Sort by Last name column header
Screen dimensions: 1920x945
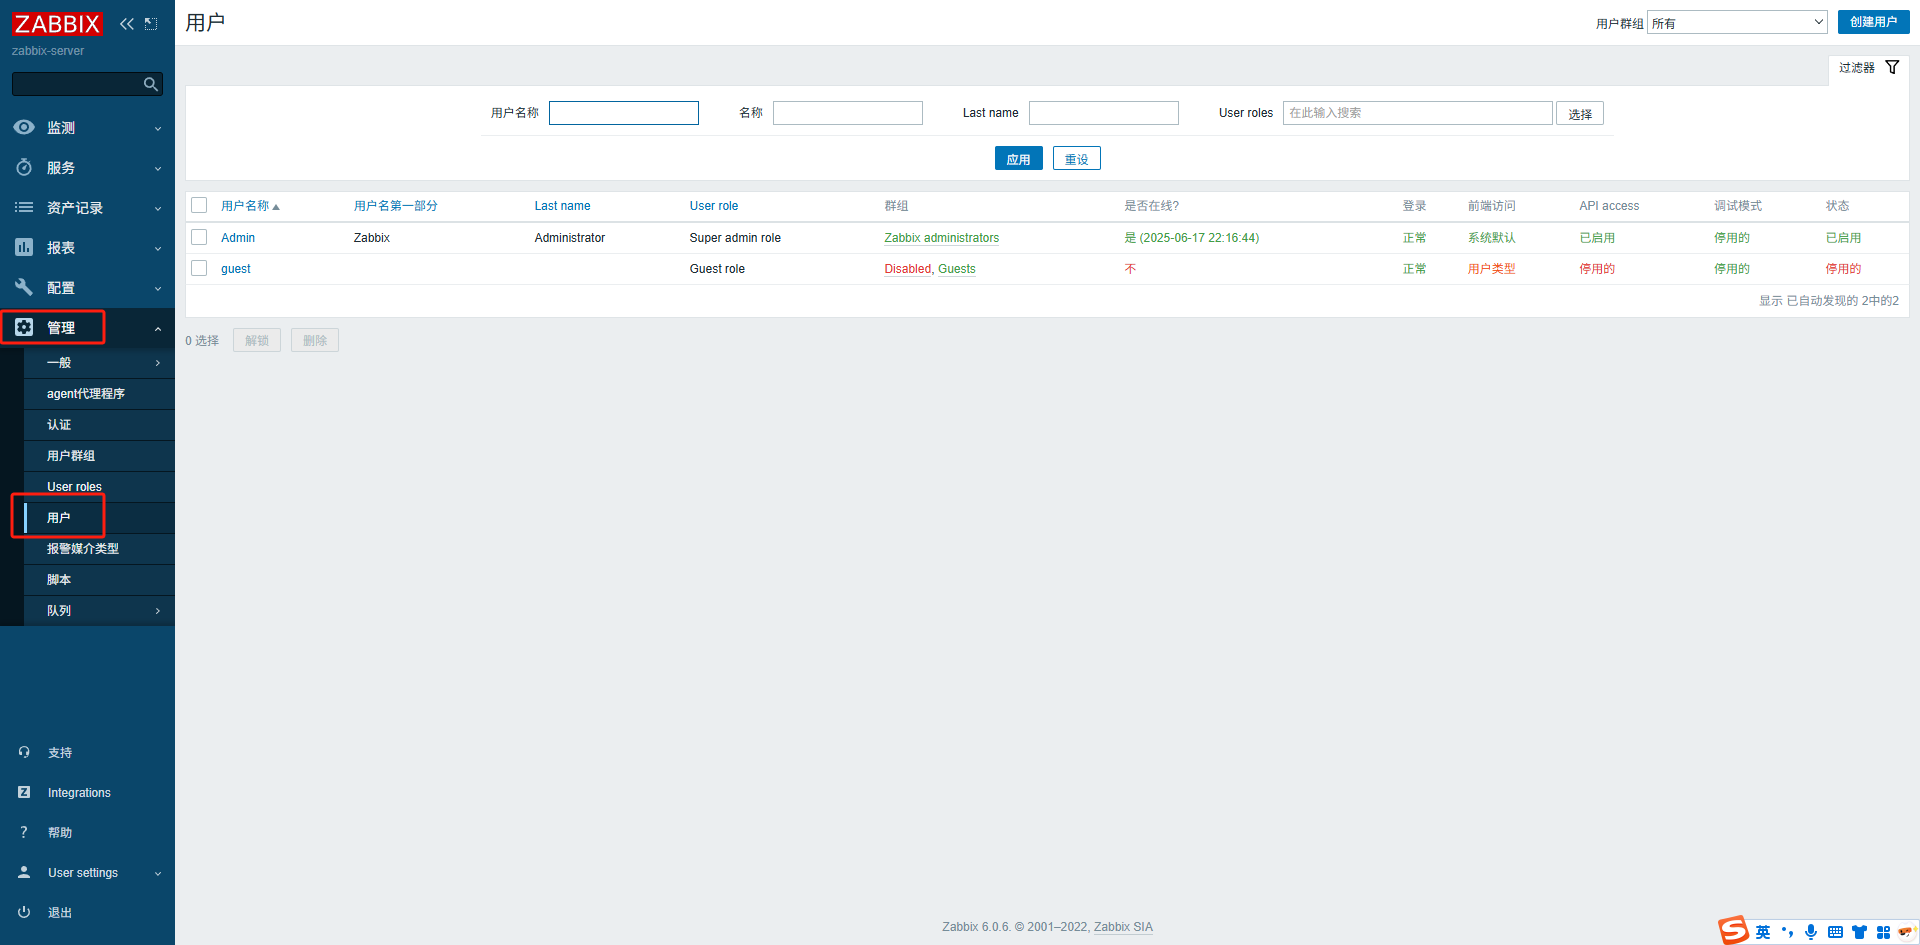562,205
